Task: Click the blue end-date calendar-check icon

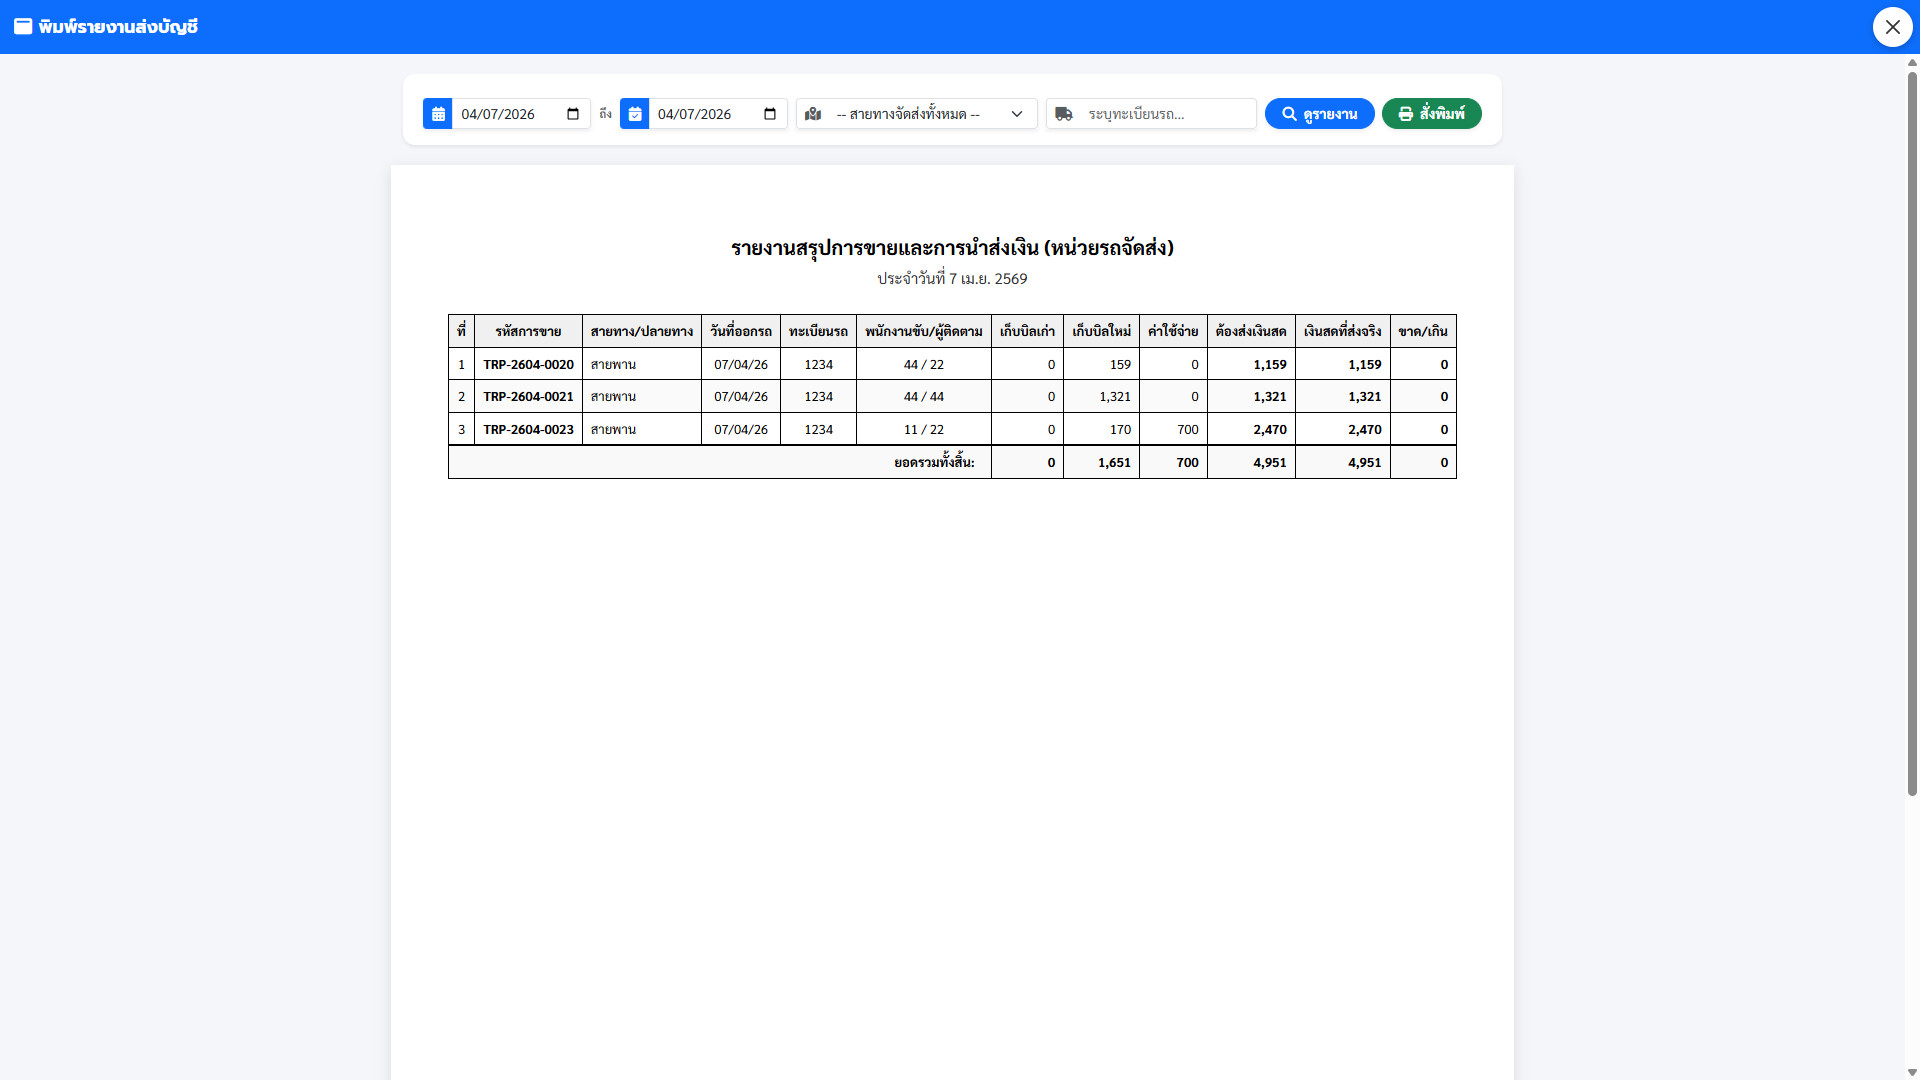Action: 635,114
